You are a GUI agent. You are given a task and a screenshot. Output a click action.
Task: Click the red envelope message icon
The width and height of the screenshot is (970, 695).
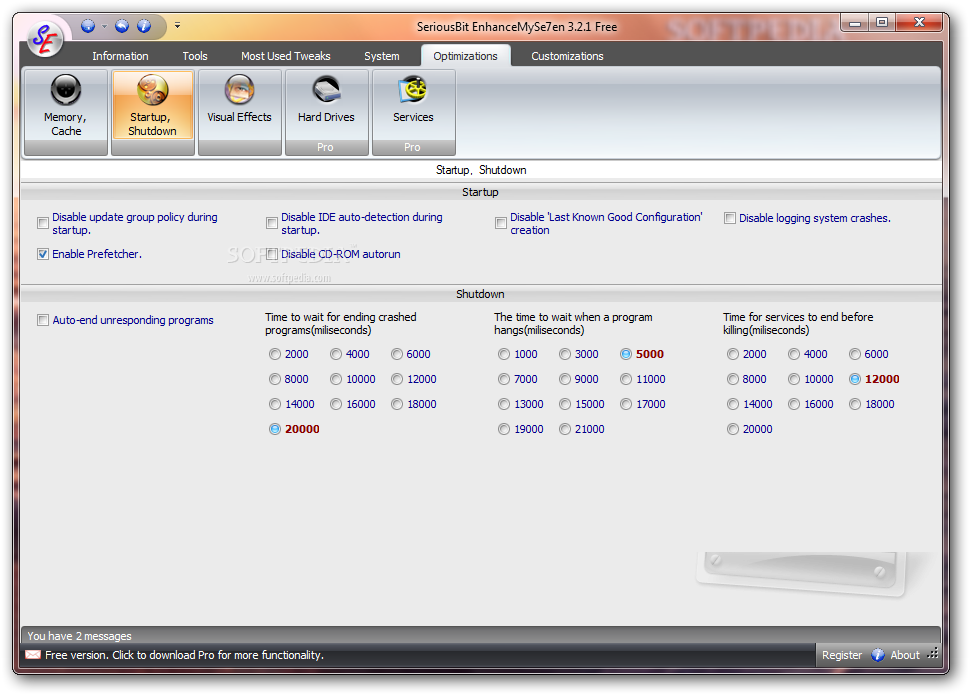tap(33, 655)
